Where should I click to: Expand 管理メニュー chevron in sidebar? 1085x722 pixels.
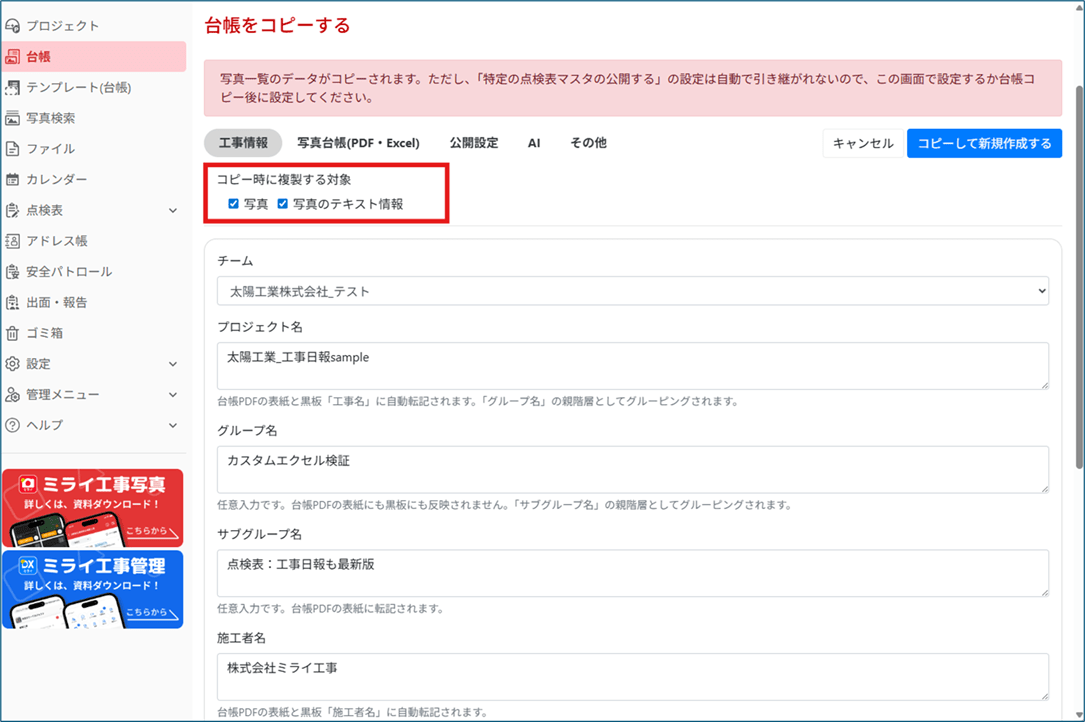pos(173,395)
